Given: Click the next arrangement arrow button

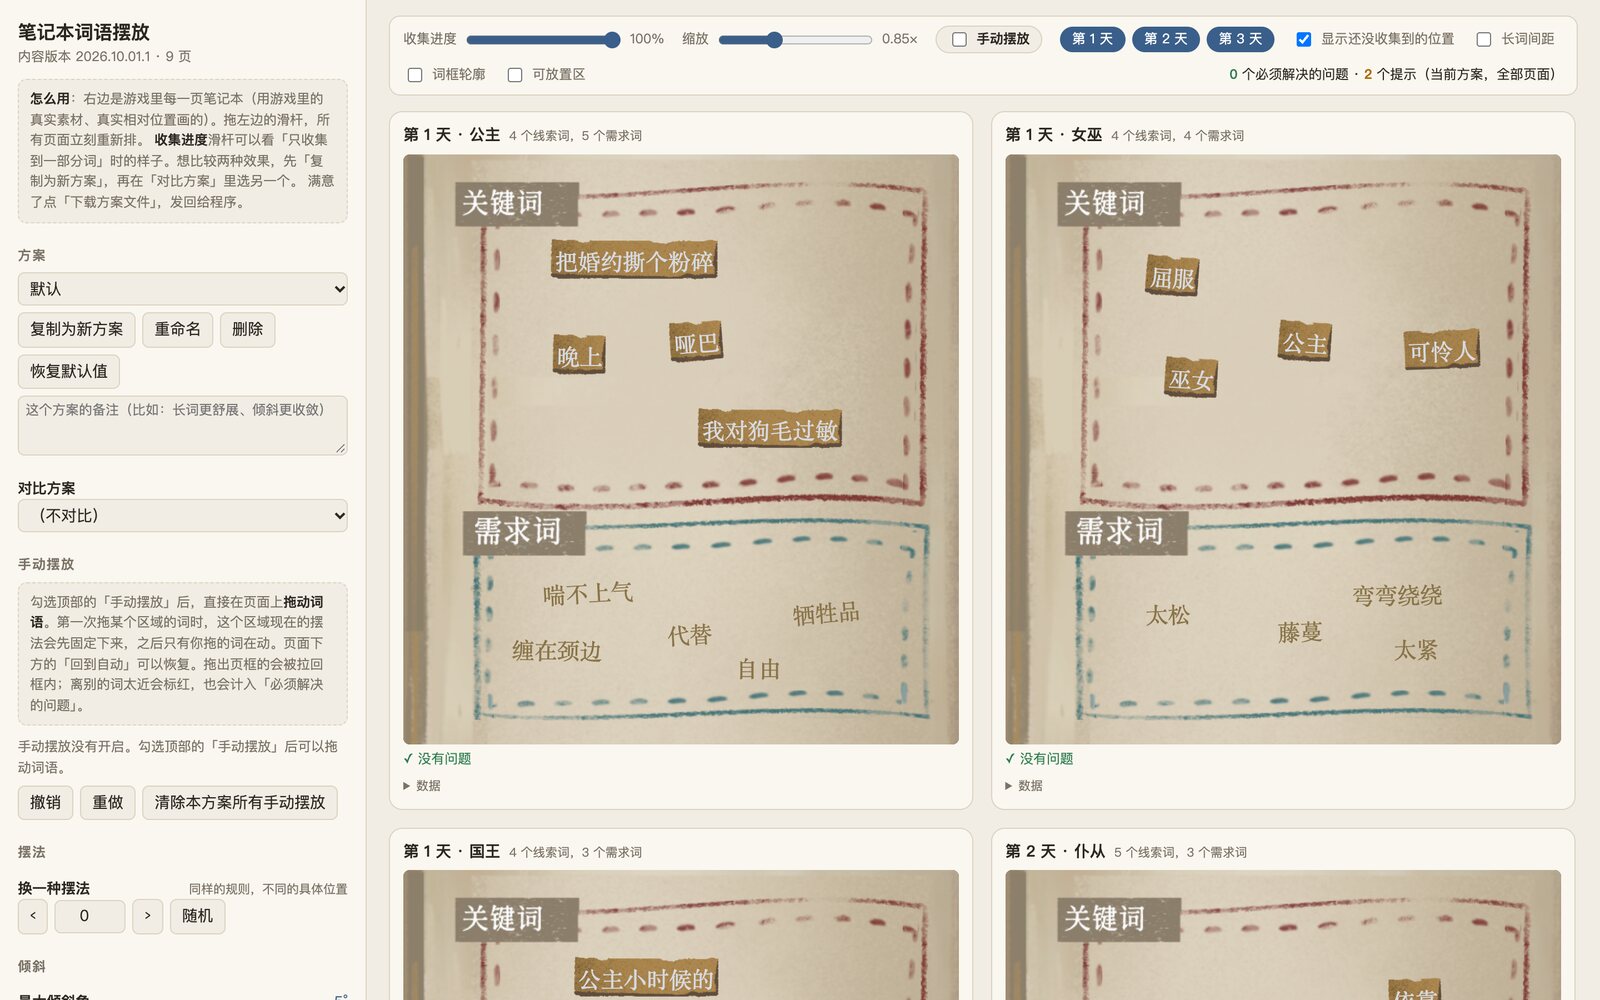Looking at the screenshot, I should click(147, 916).
